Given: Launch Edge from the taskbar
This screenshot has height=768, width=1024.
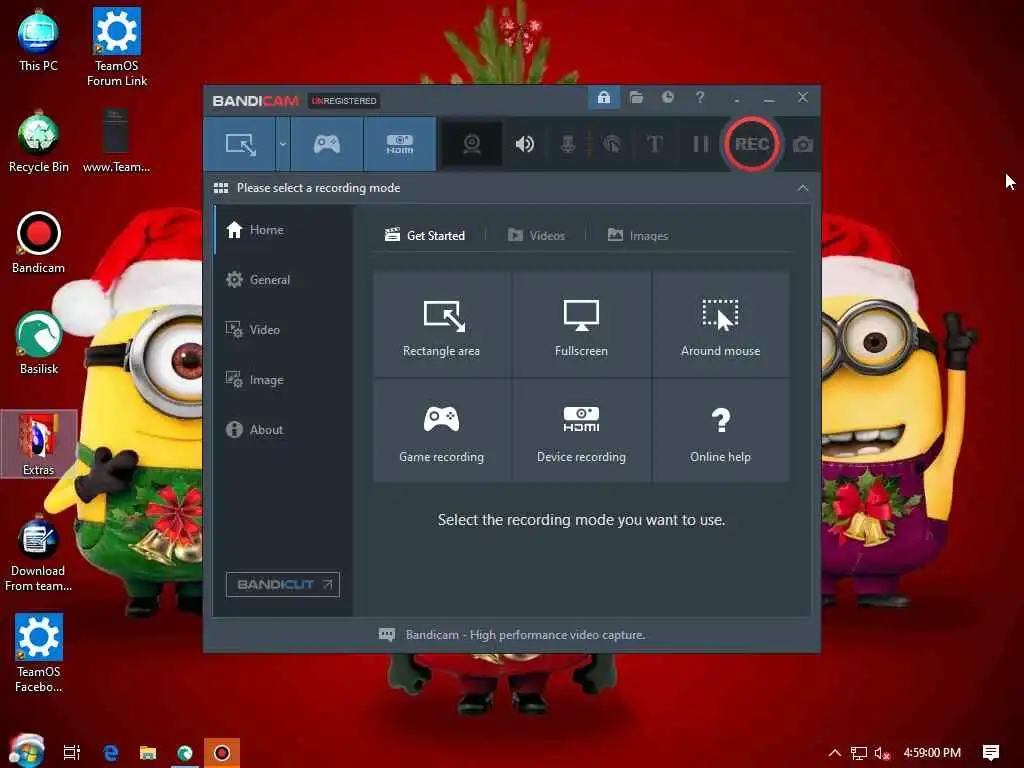Looking at the screenshot, I should pyautogui.click(x=111, y=753).
